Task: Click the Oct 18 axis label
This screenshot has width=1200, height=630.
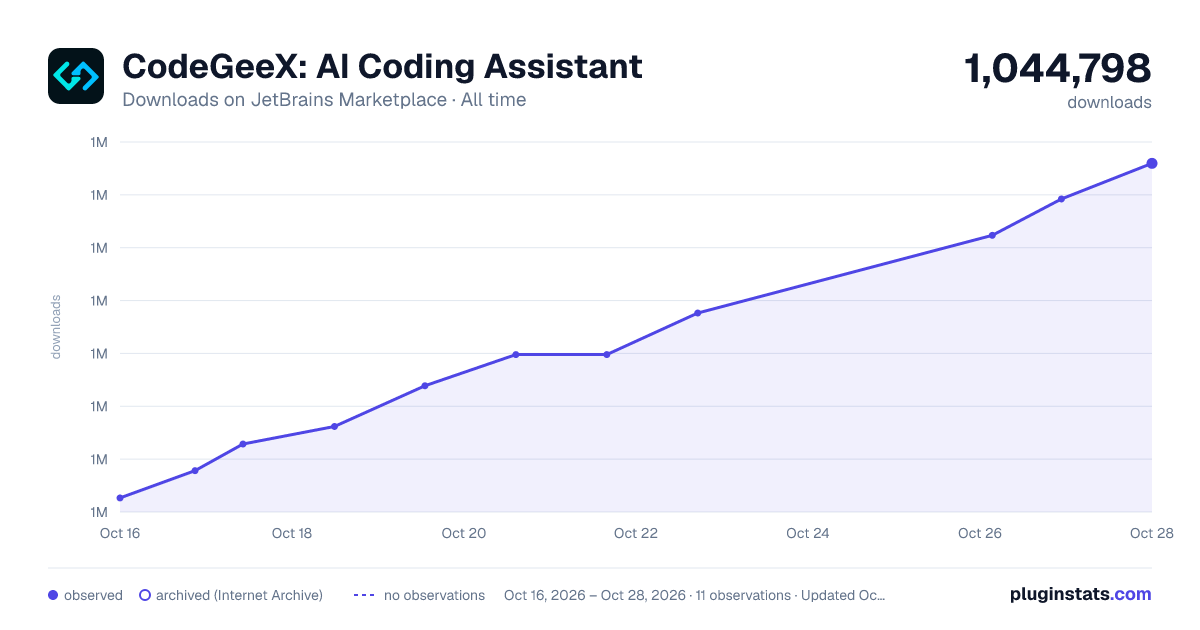Action: click(x=292, y=533)
